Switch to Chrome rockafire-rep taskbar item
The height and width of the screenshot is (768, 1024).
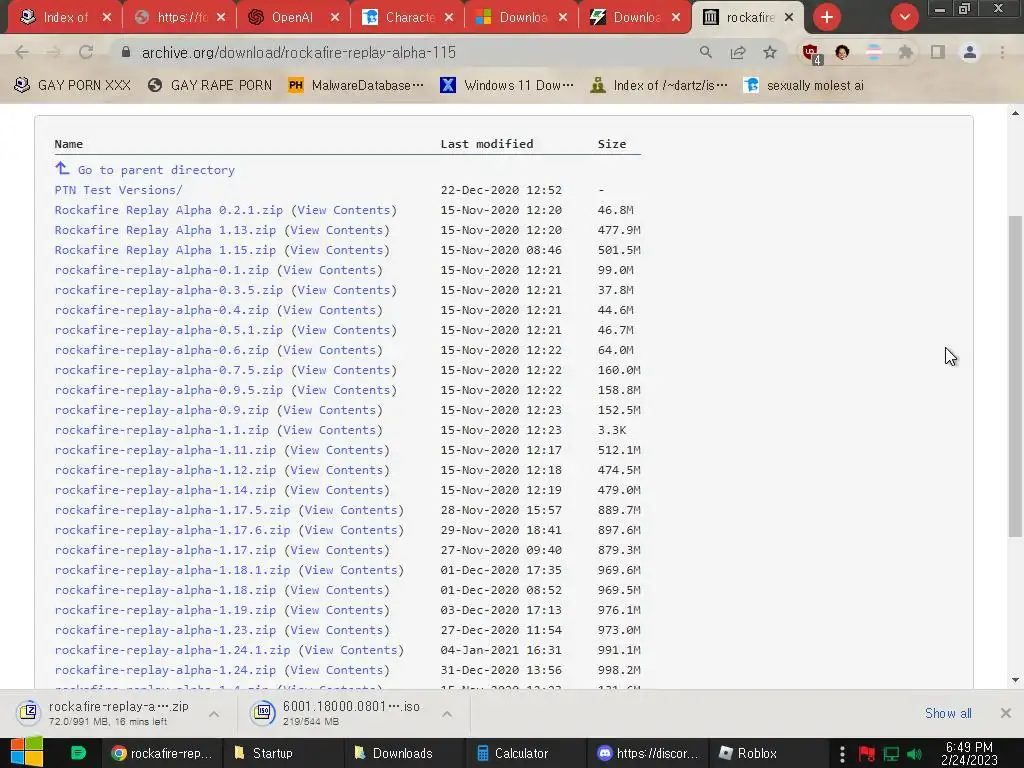162,753
